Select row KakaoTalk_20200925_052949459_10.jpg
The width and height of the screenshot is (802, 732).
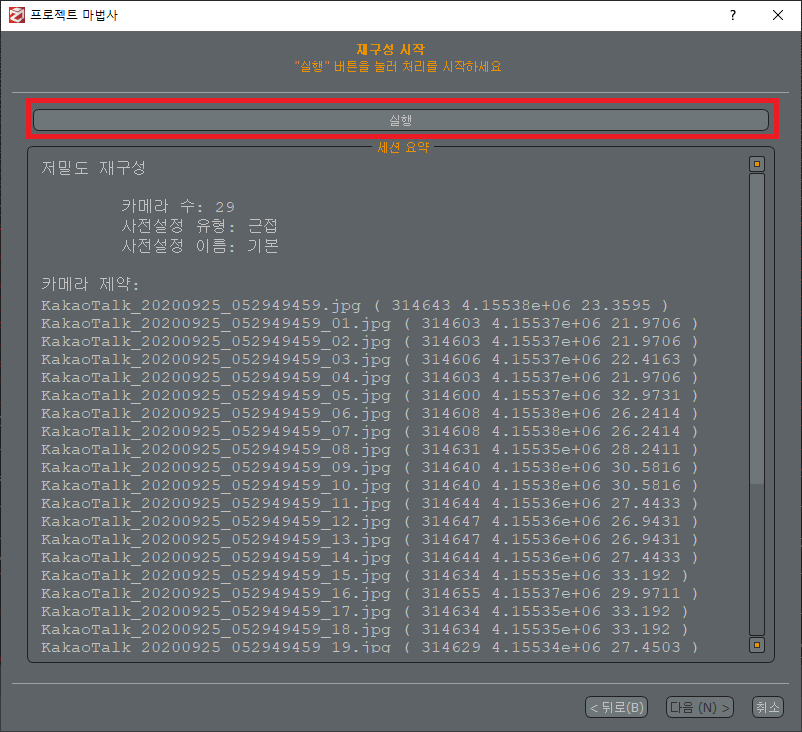(369, 485)
